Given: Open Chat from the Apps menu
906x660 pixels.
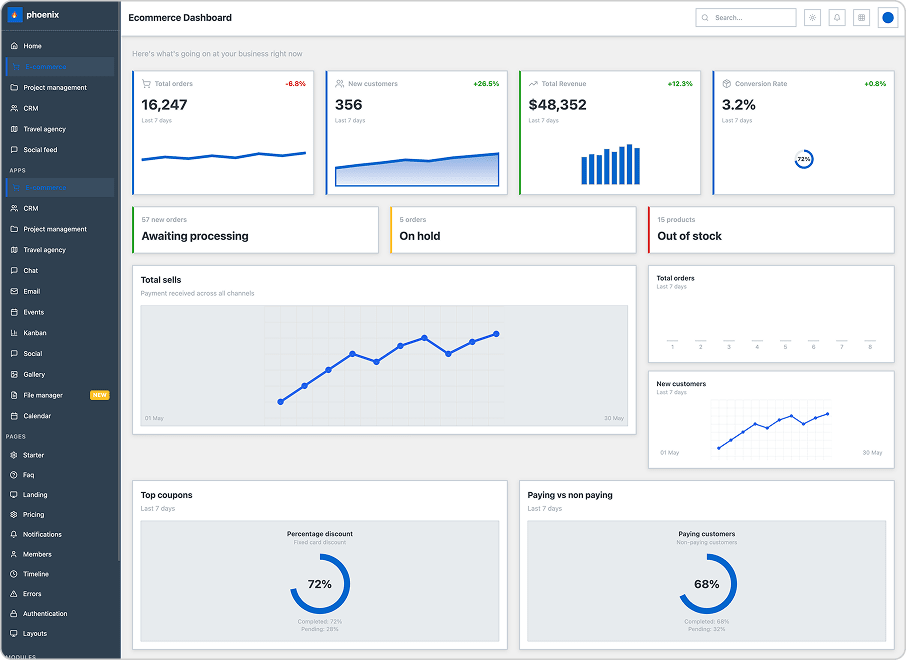Looking at the screenshot, I should (x=31, y=270).
